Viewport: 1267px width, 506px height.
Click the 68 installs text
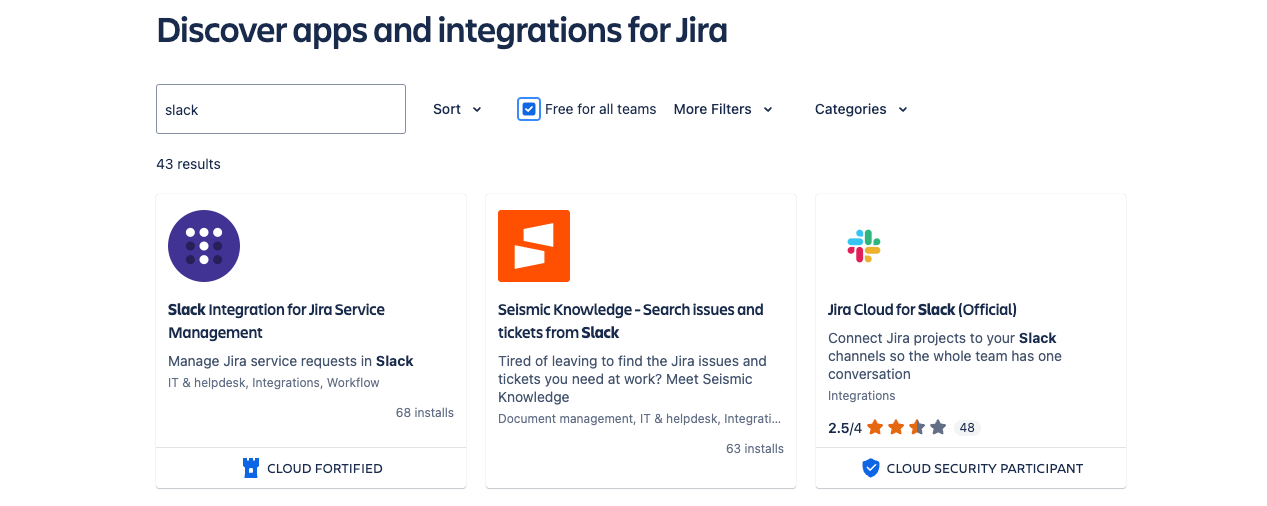tap(425, 412)
